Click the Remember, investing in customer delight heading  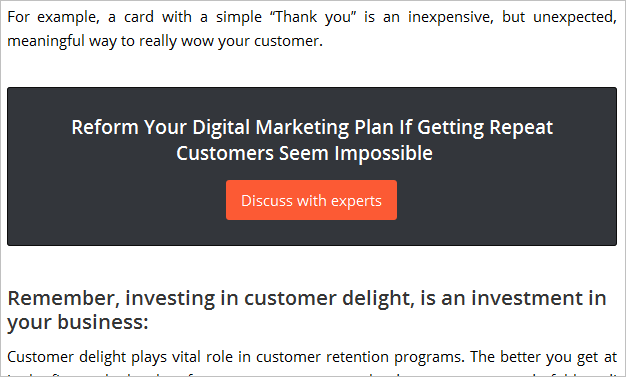(307, 310)
